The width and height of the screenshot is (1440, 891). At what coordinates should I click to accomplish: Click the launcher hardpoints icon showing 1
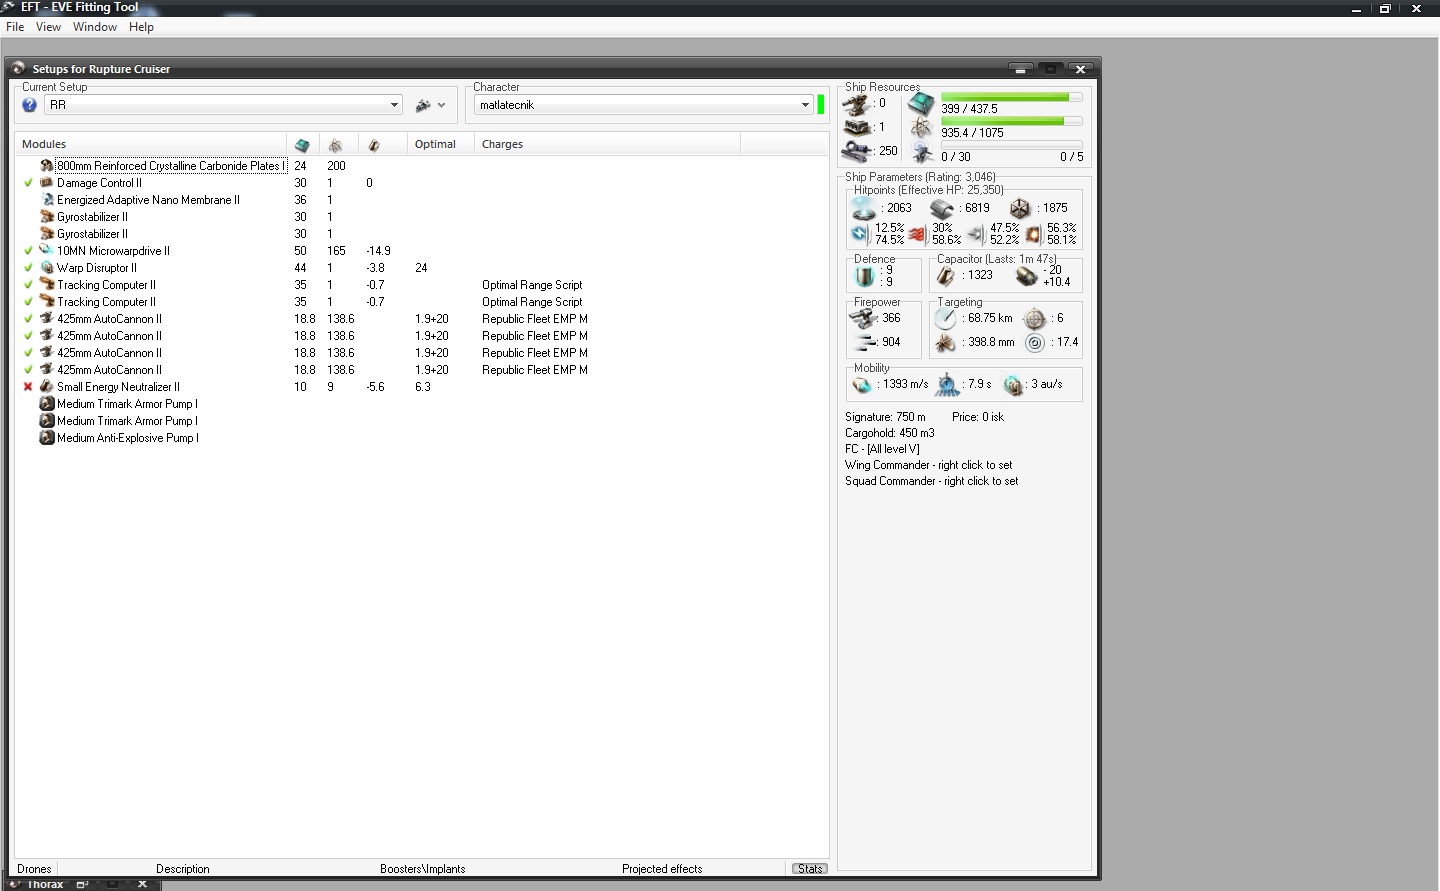(856, 128)
